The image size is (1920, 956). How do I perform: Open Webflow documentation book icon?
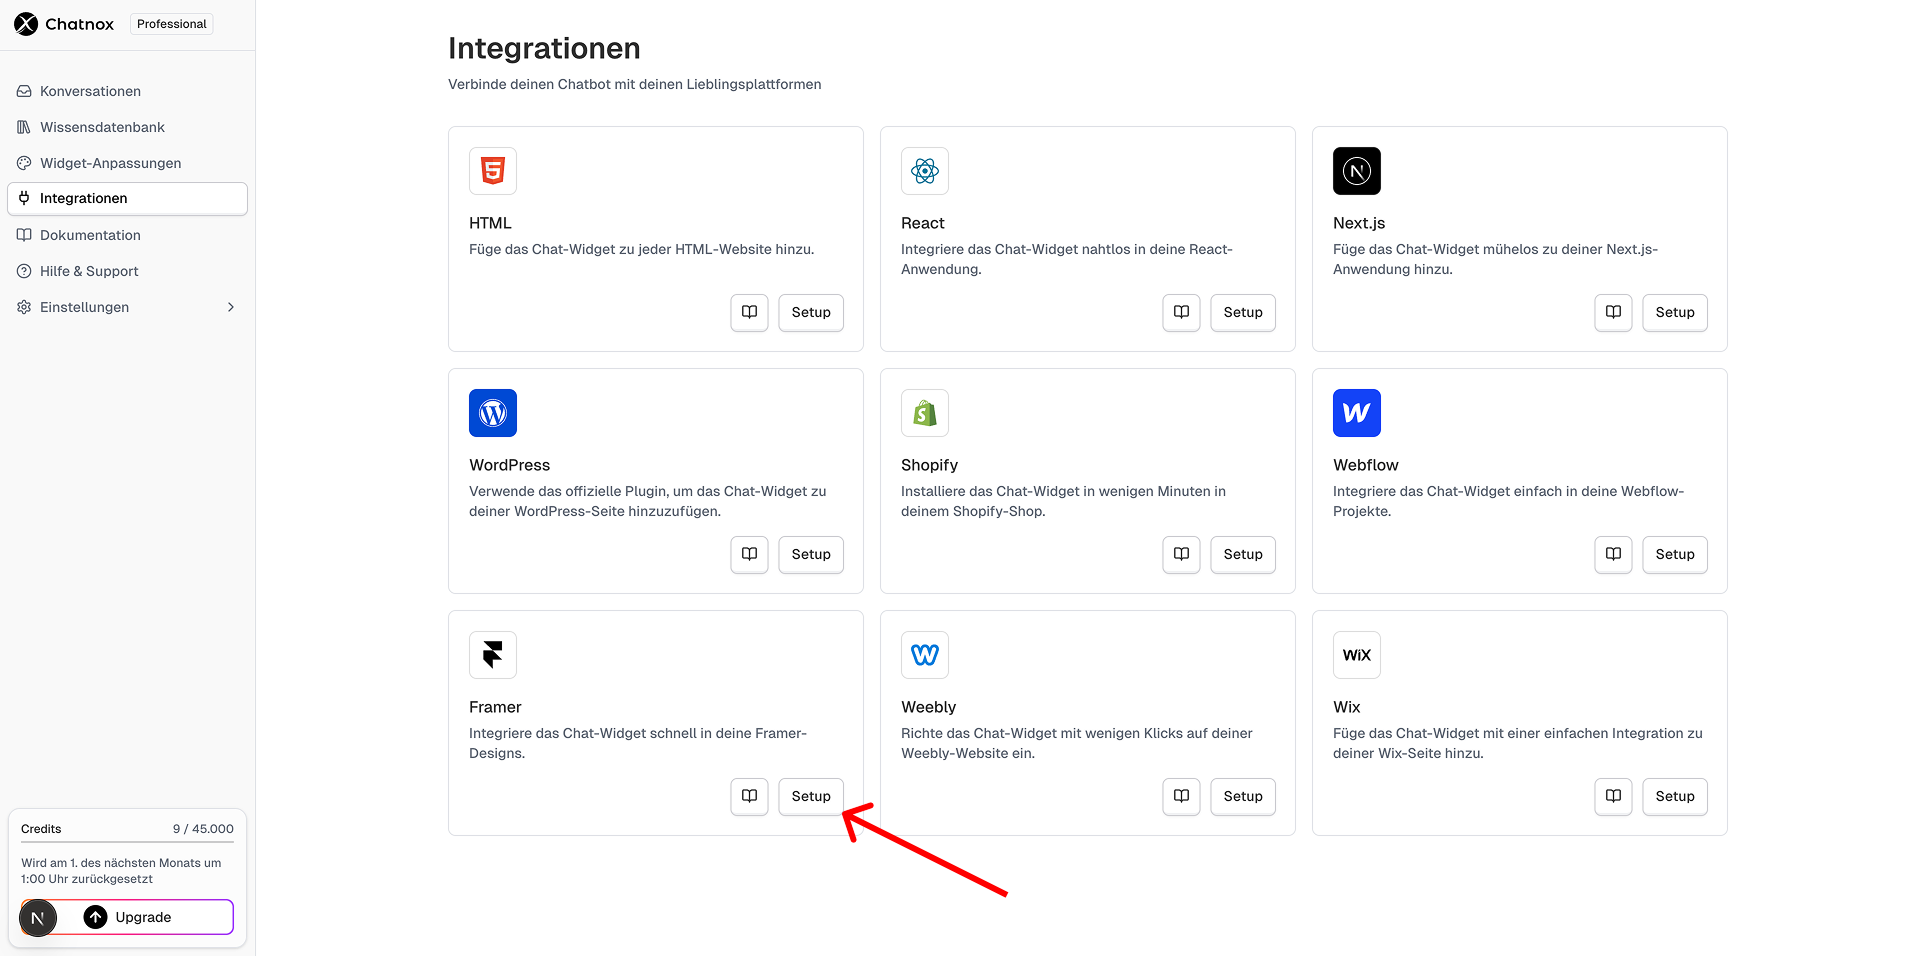coord(1613,554)
